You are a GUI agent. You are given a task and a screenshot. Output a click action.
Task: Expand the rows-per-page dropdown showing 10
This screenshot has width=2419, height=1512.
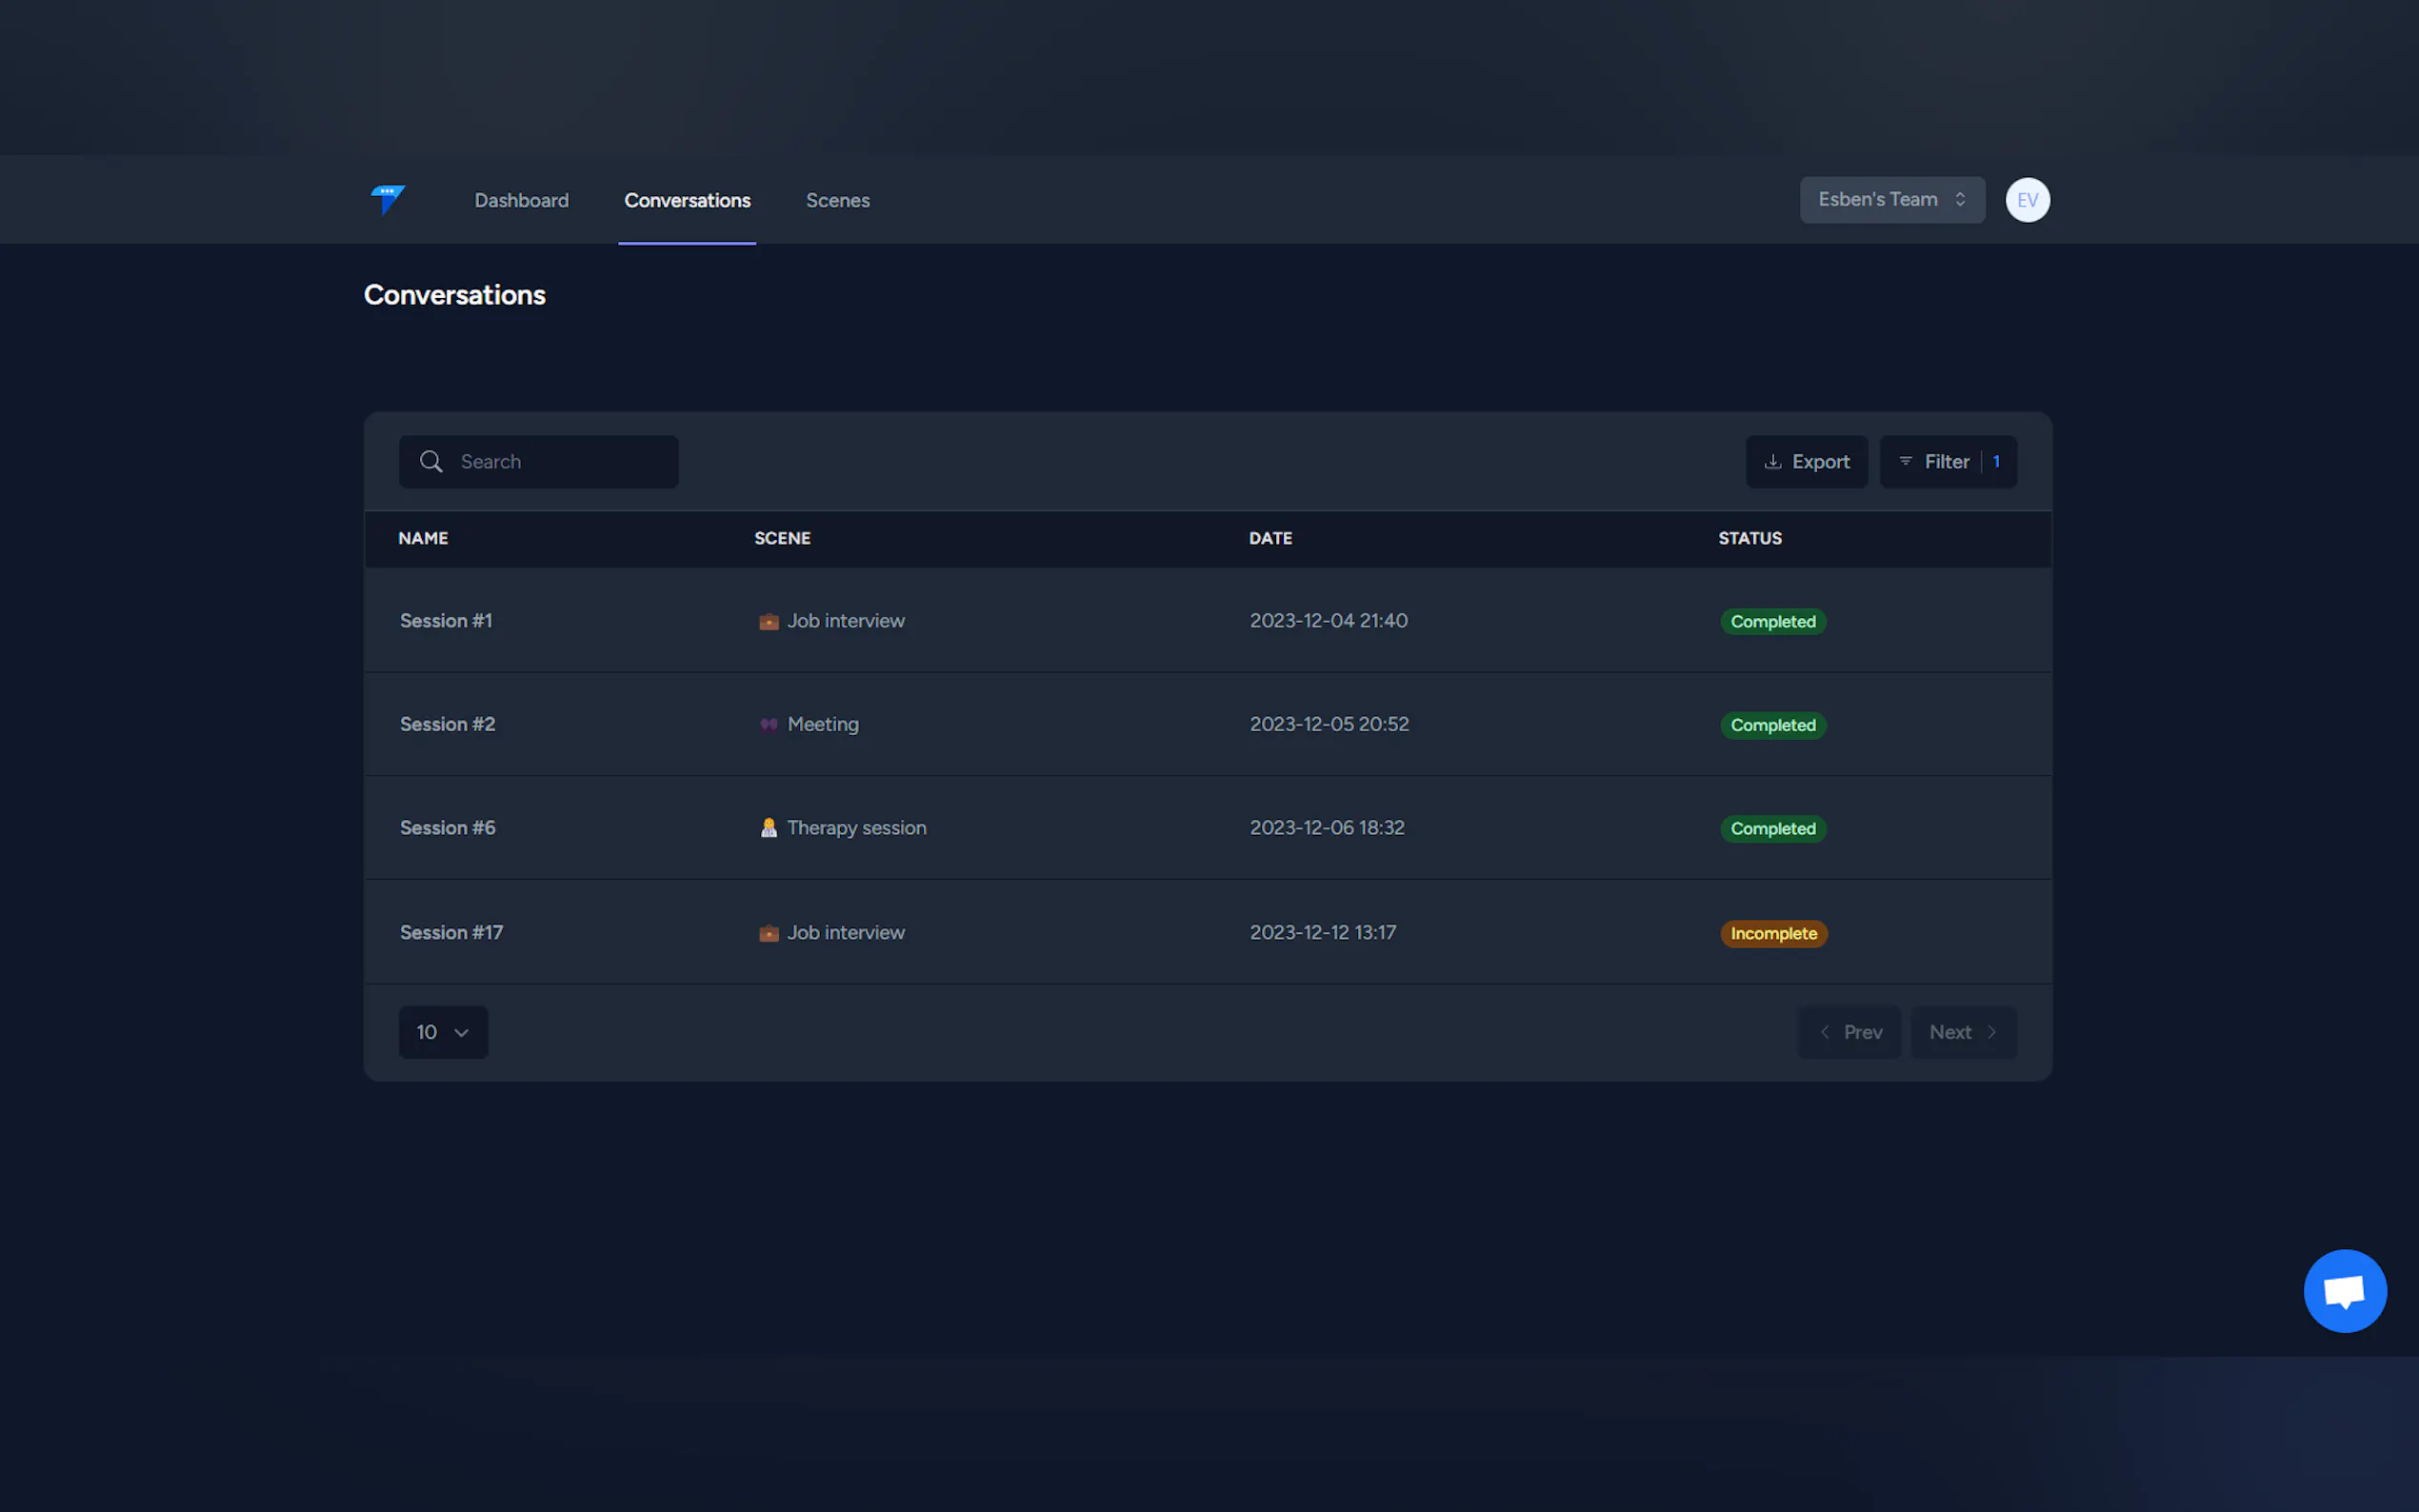[443, 1031]
